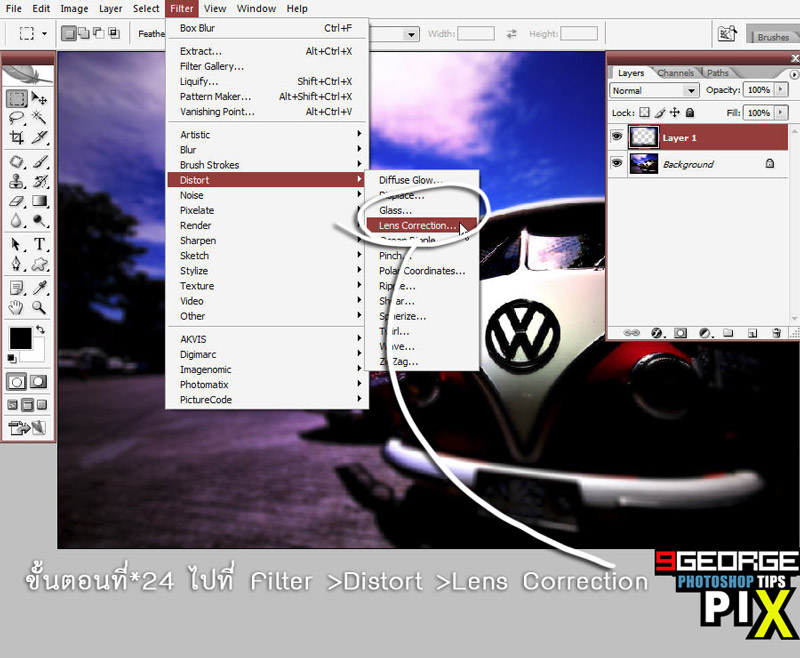800x658 pixels.
Task: Click Liquify in the Filter menu
Action: coord(265,81)
